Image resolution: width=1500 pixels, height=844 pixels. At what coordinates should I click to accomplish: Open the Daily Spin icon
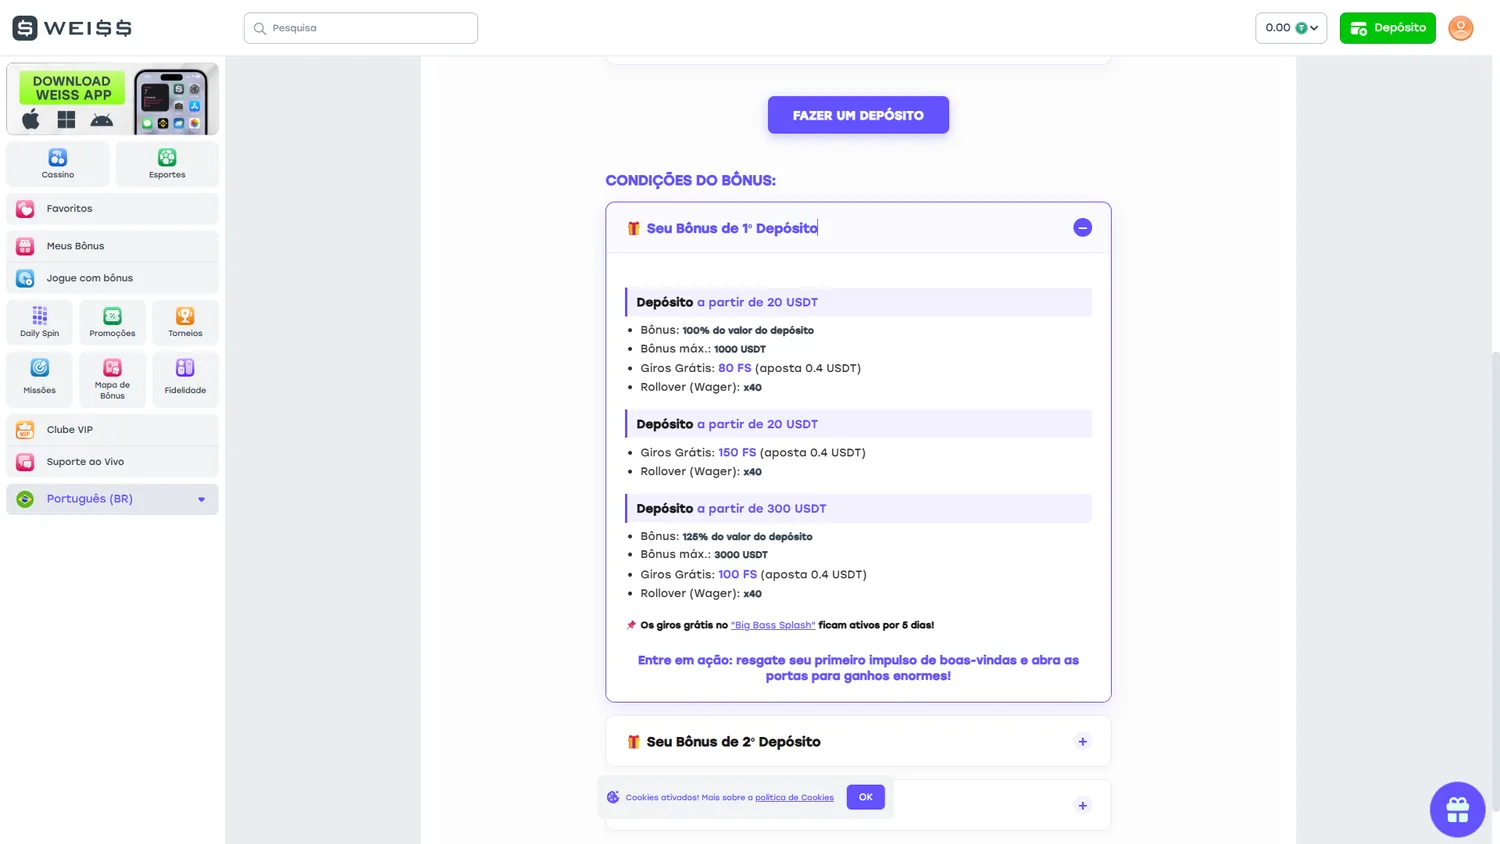pos(40,322)
